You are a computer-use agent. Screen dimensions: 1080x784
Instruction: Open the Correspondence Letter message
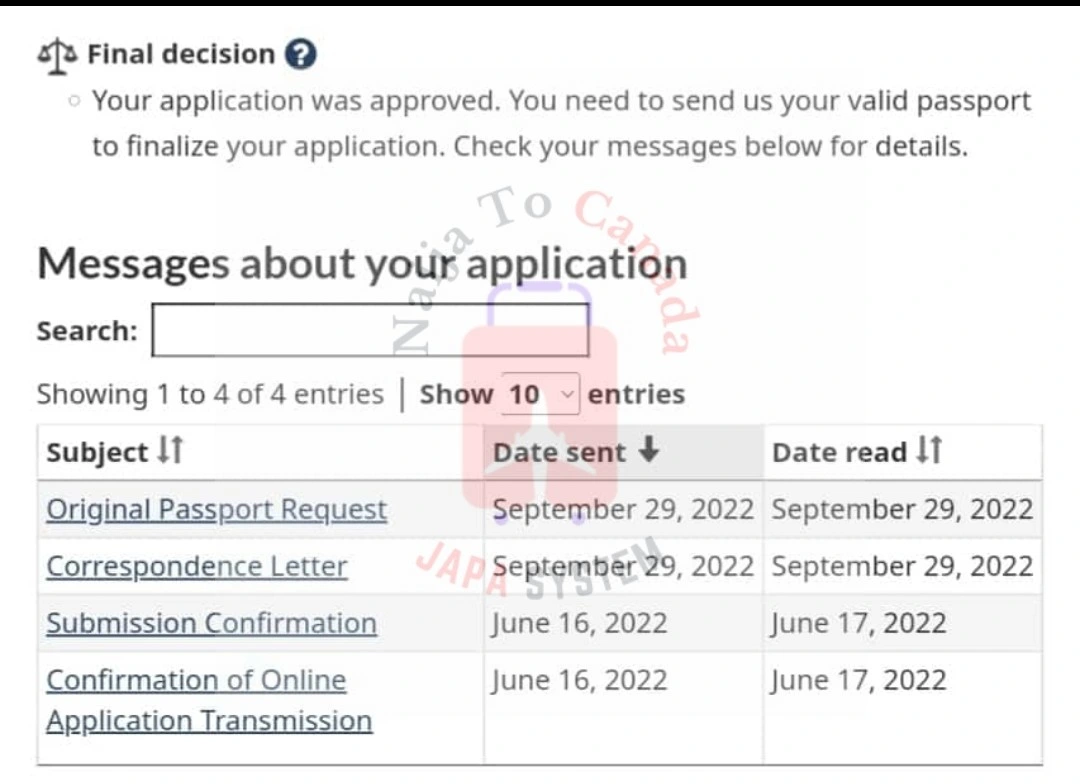[x=197, y=566]
